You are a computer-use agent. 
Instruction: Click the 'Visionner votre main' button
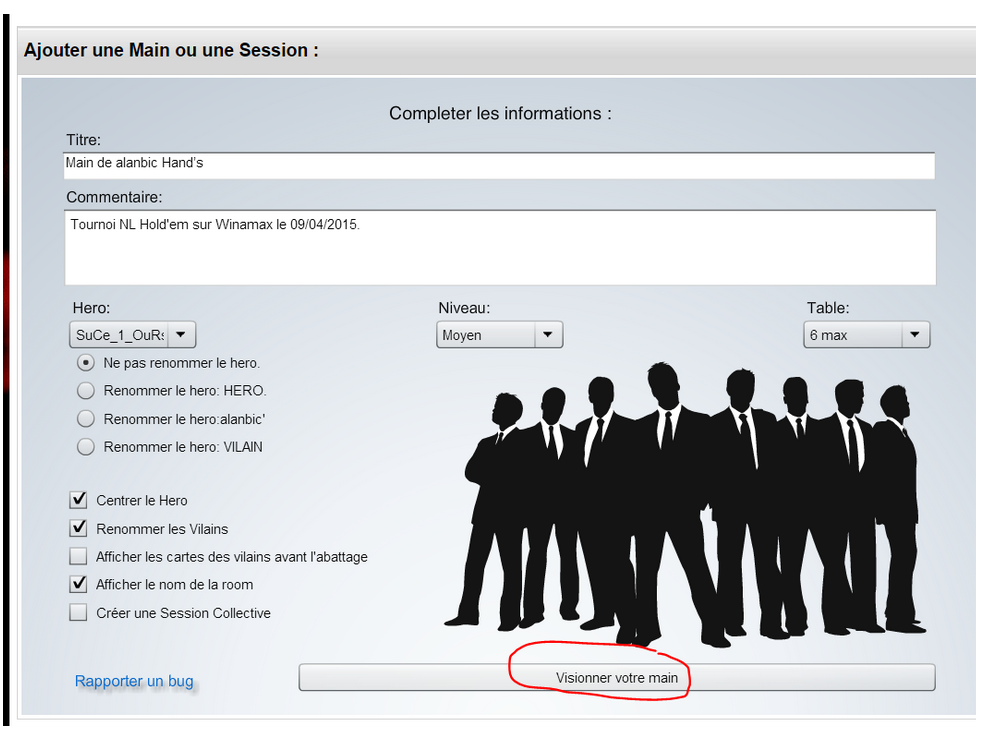point(617,677)
